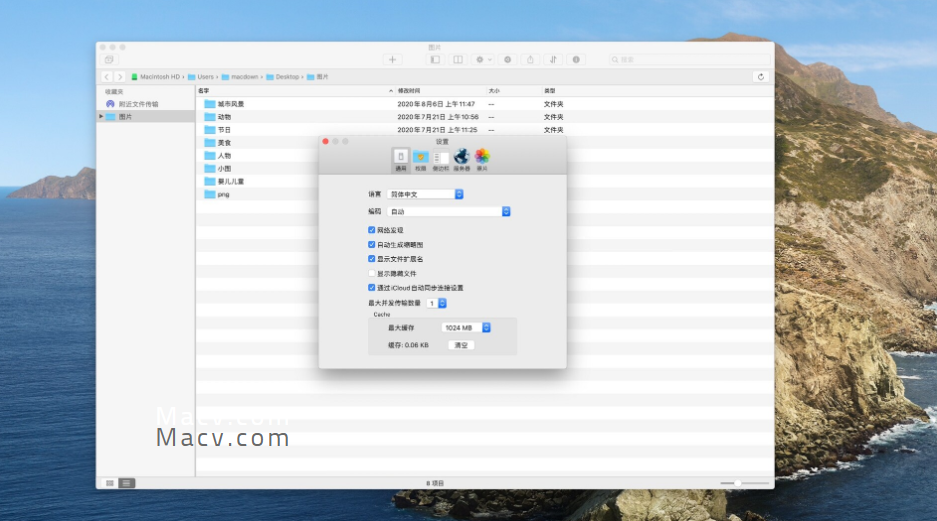
Task: Open the 编码 encoding dropdown 自动
Action: pyautogui.click(x=449, y=212)
